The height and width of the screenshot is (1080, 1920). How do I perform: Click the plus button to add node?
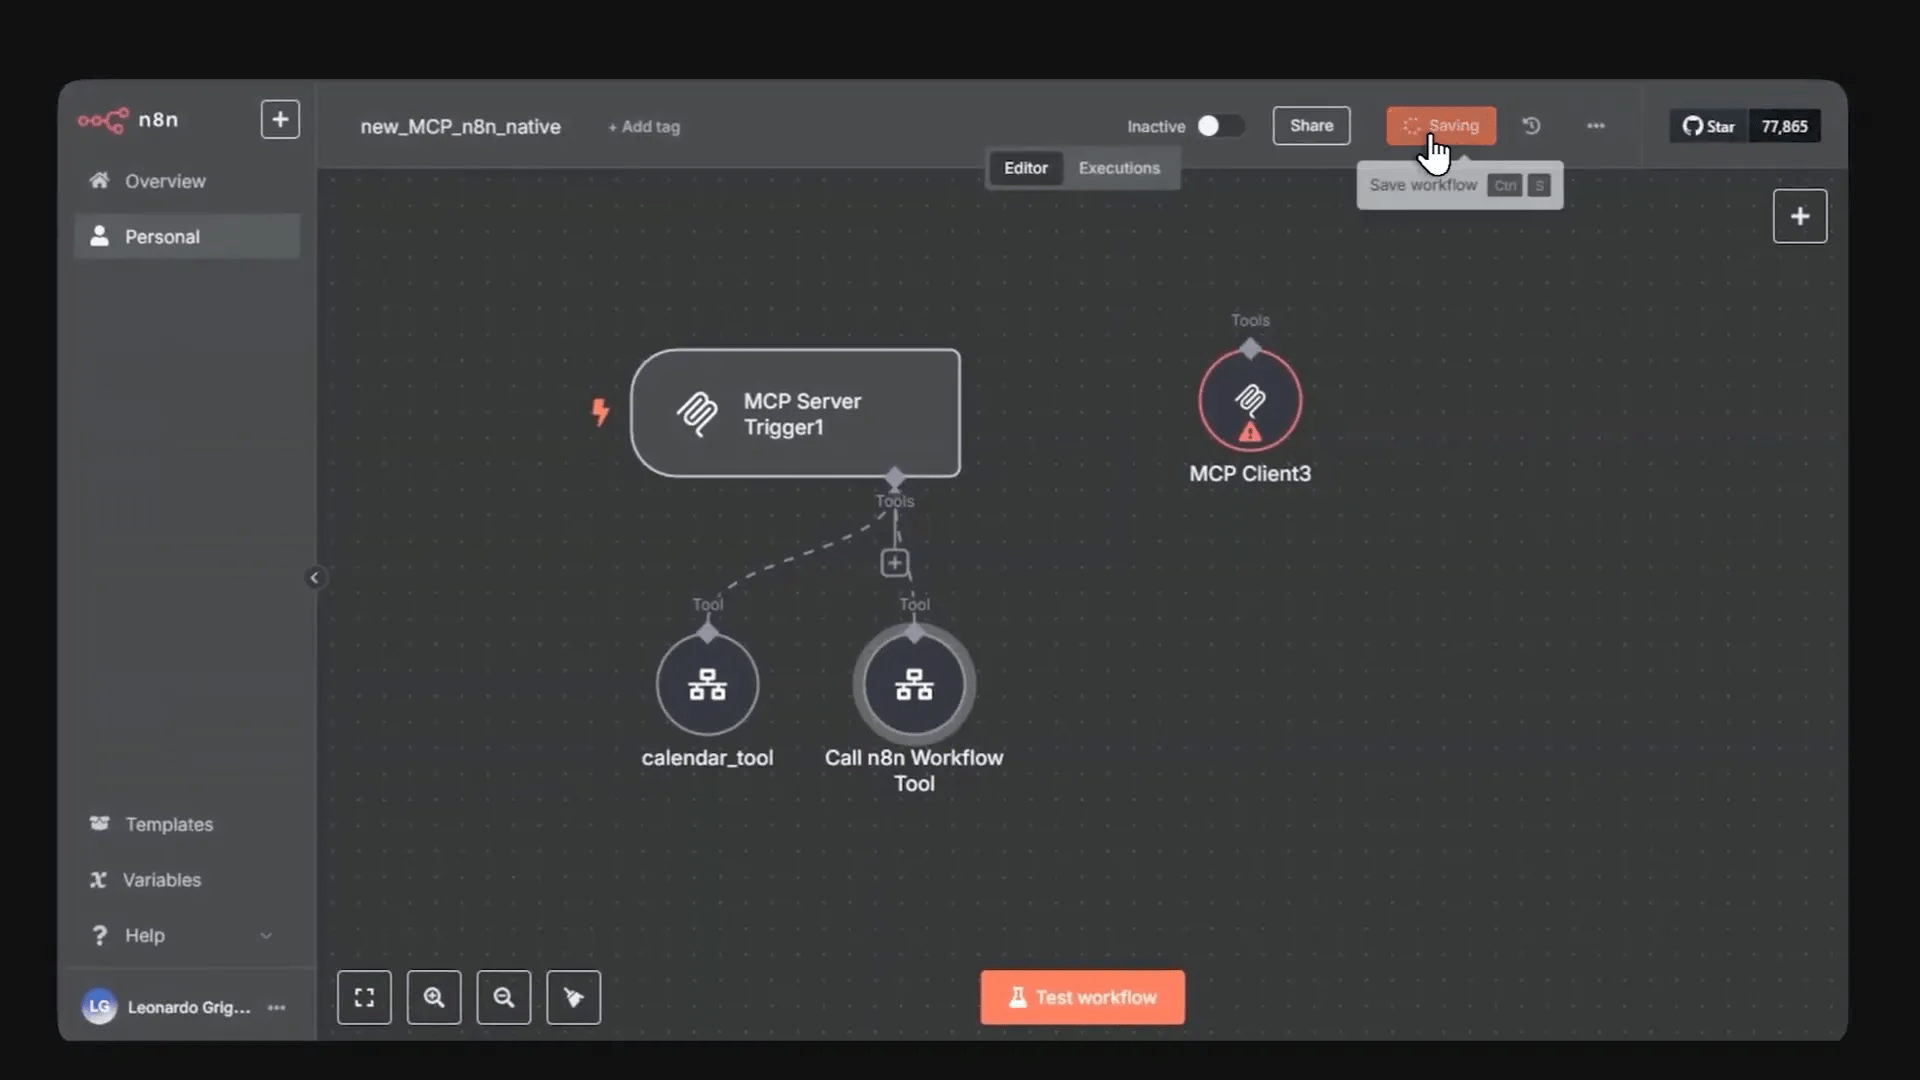tap(1800, 216)
